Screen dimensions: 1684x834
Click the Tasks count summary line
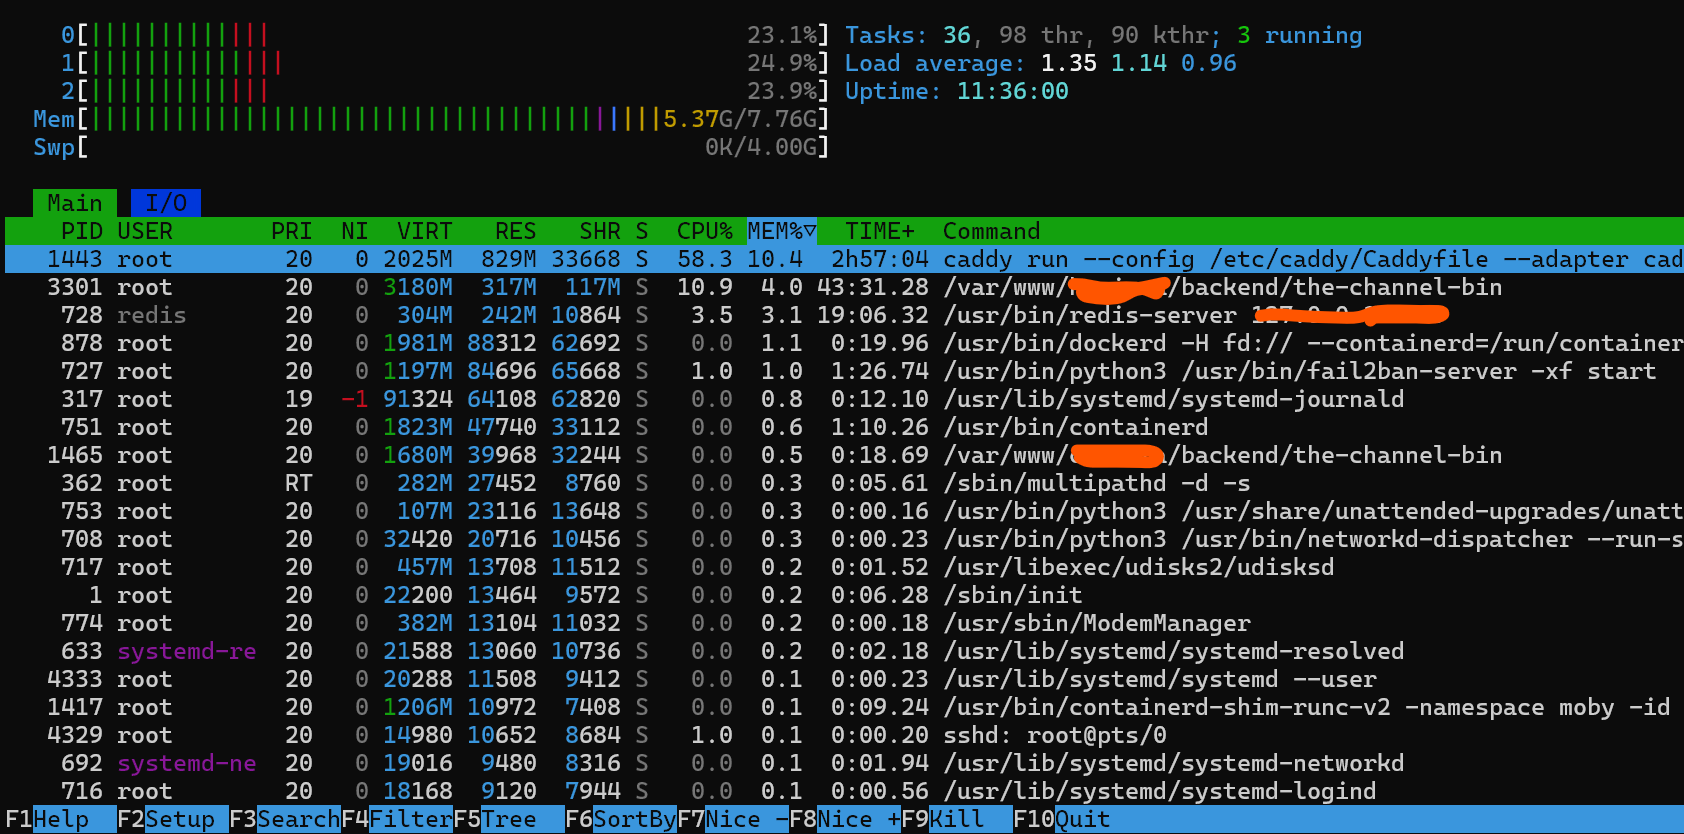point(1104,35)
